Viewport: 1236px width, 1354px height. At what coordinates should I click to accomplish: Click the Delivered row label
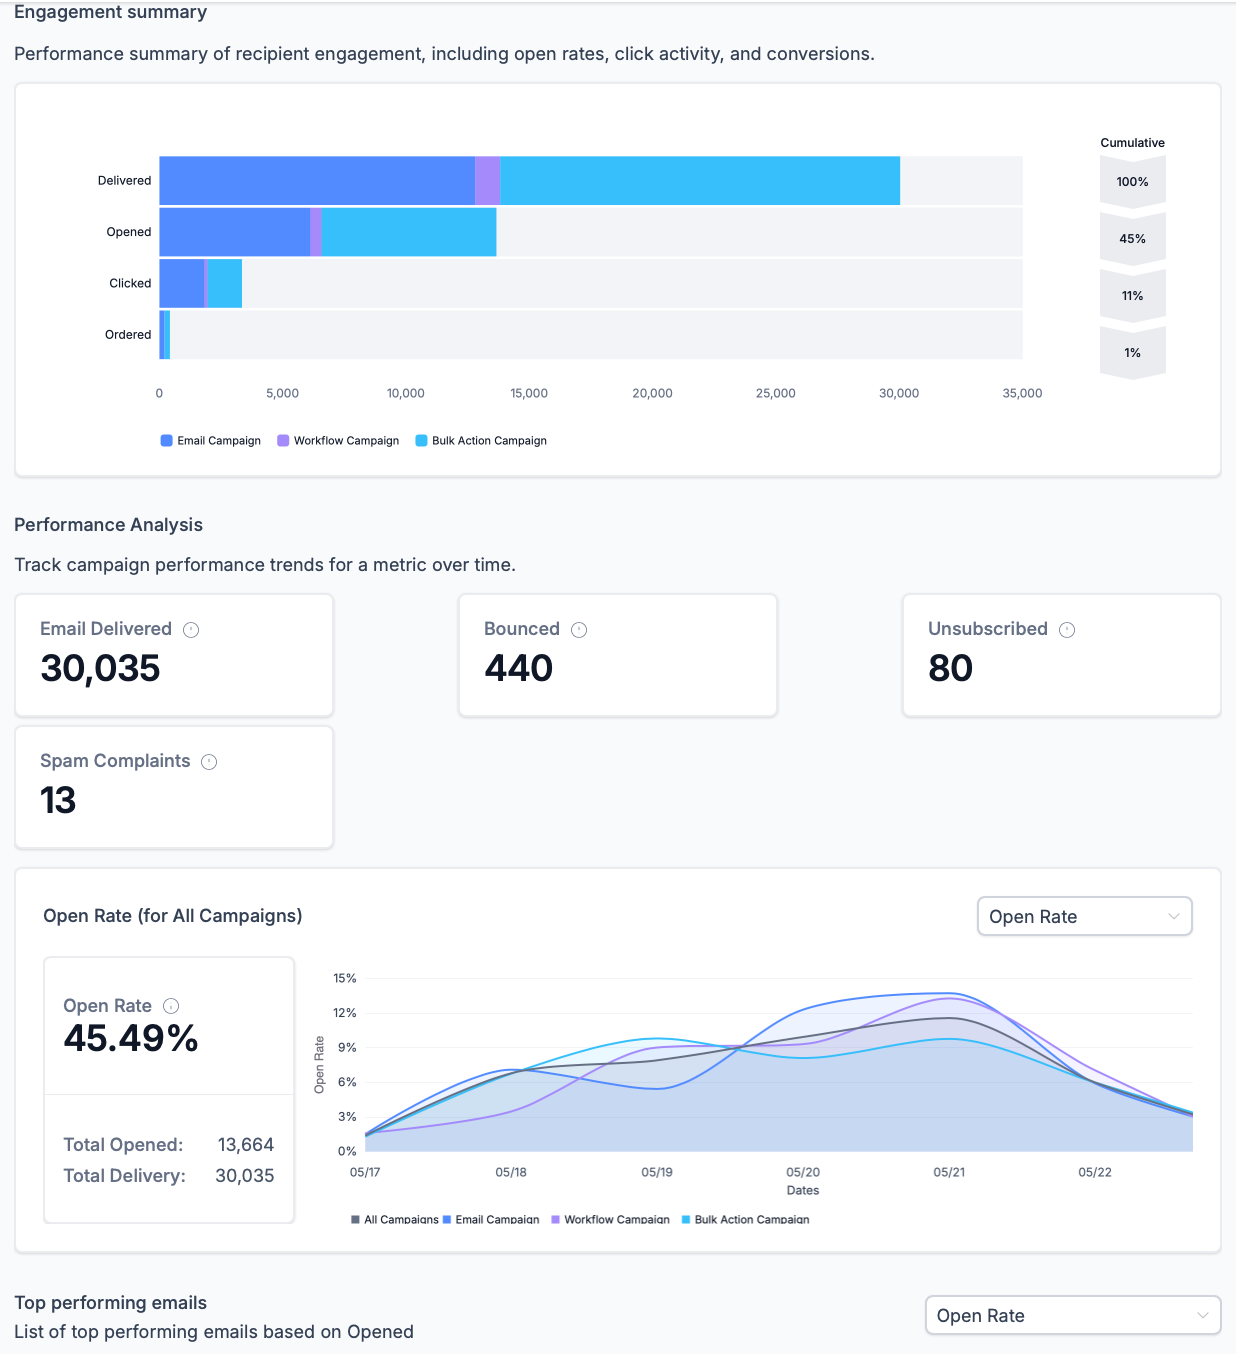coord(124,181)
